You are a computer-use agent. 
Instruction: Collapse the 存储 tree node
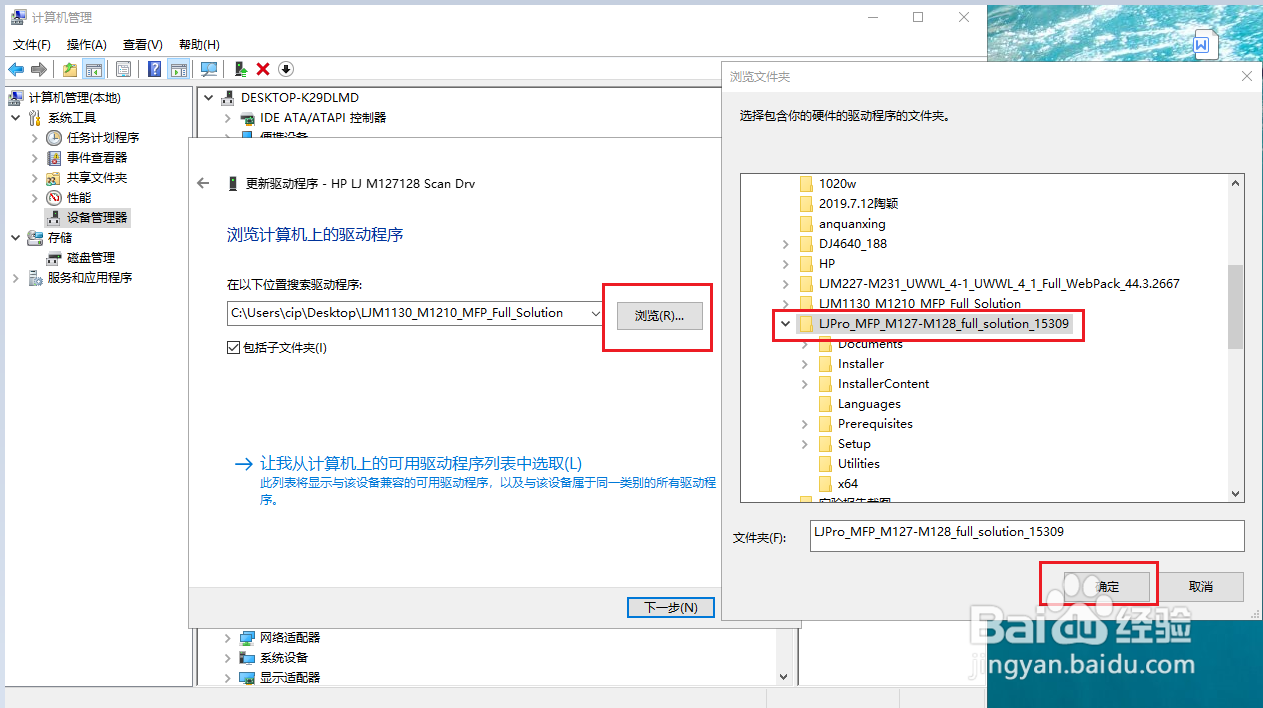tap(16, 238)
